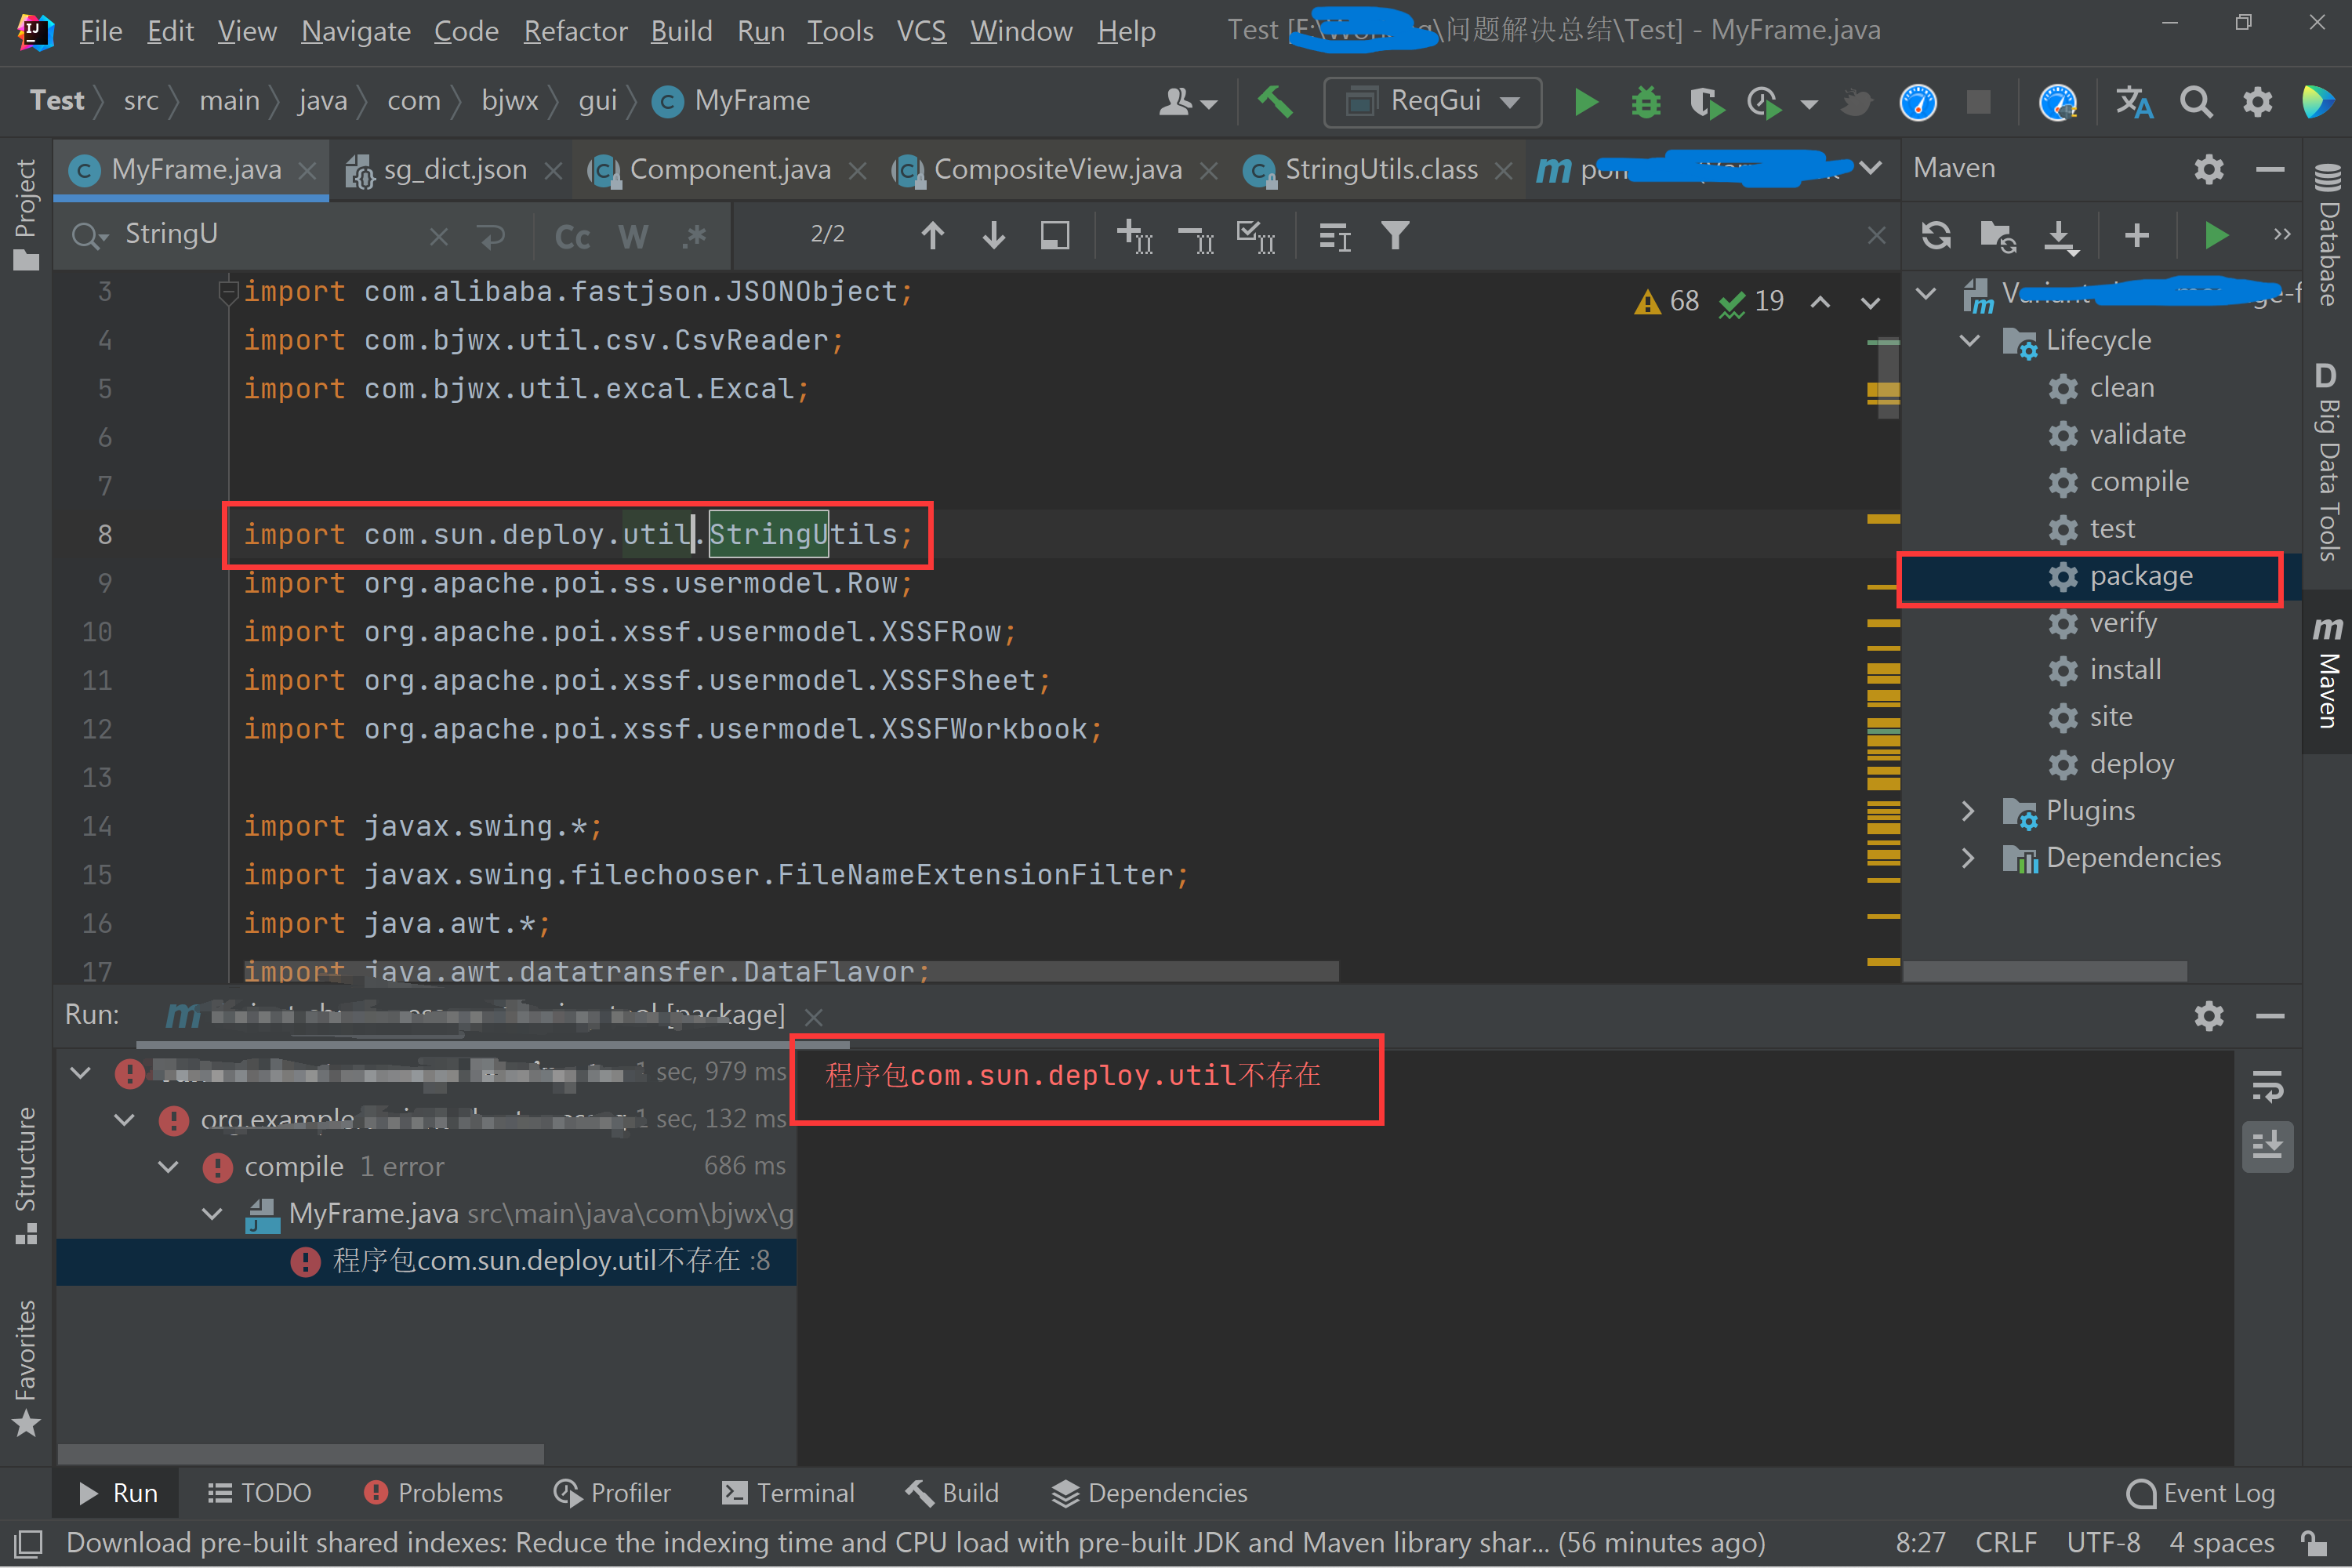Viewport: 2352px width, 1568px height.
Task: Open filter search results funnel icon
Action: pyautogui.click(x=1395, y=236)
